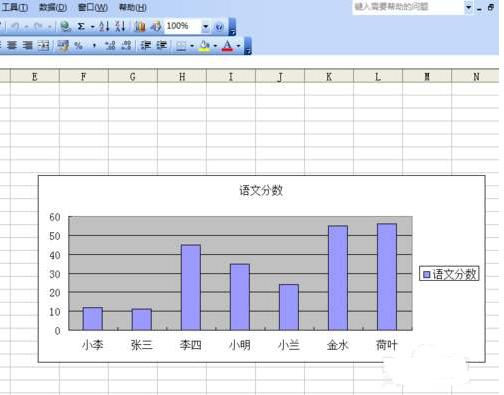This screenshot has height=395, width=504.
Task: Expand the font color dropdown arrow
Action: 239,46
